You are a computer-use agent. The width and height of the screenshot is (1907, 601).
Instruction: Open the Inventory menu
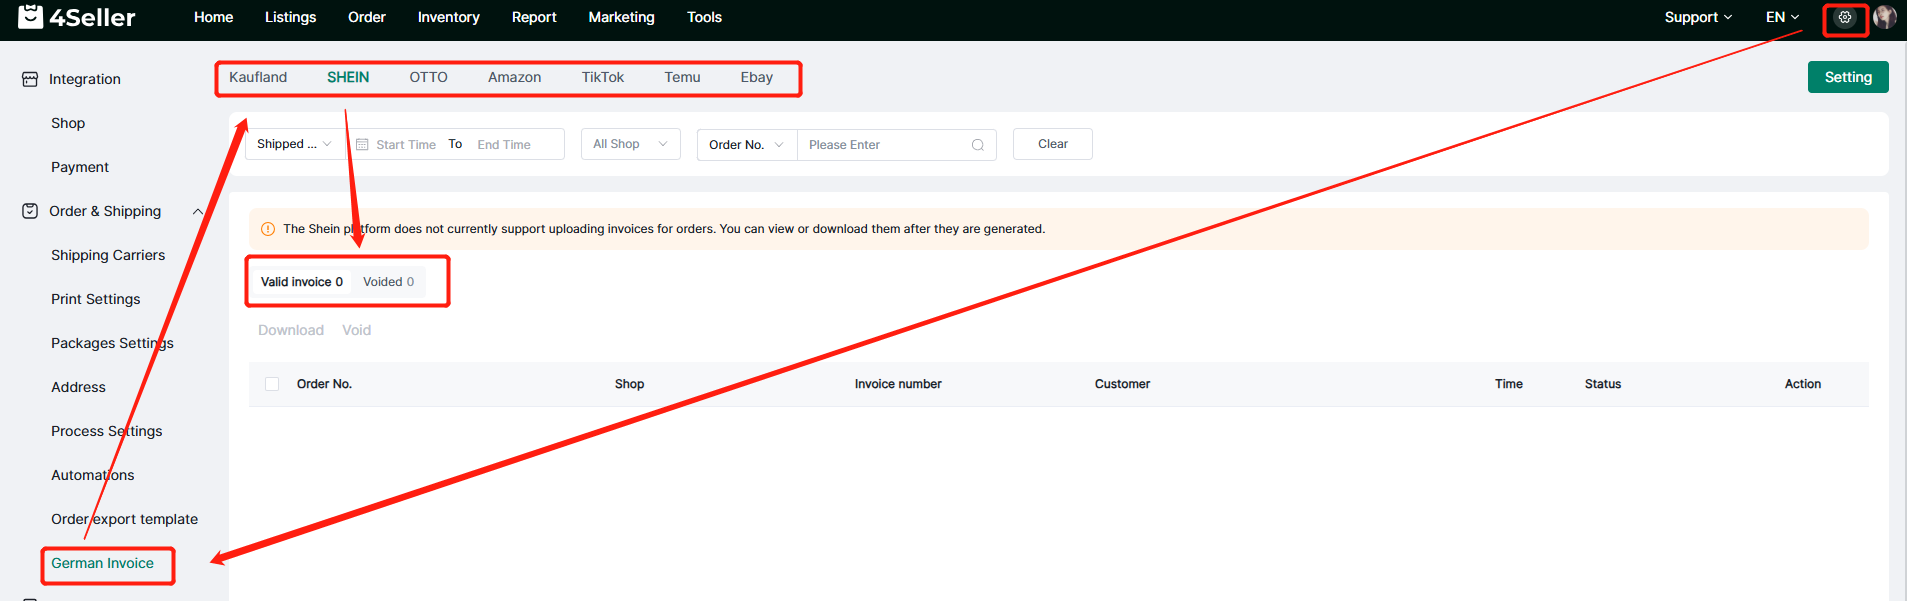point(448,17)
